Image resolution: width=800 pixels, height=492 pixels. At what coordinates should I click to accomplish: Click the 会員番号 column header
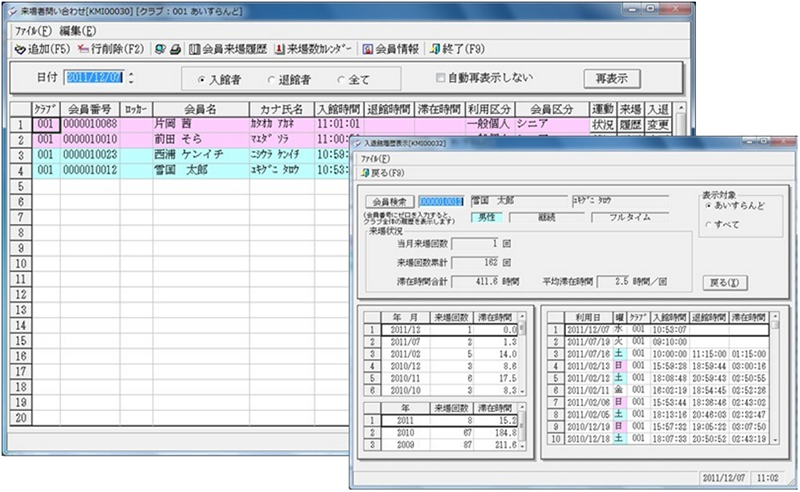(x=90, y=110)
